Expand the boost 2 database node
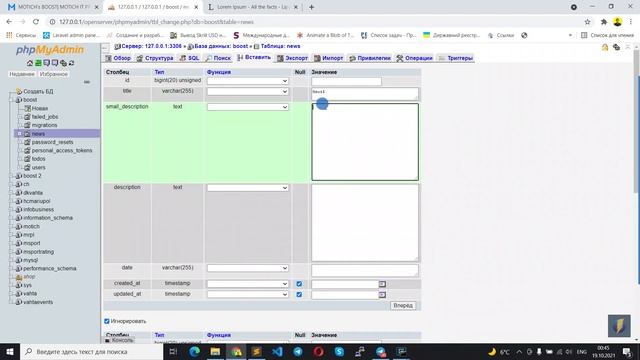 pyautogui.click(x=12, y=176)
